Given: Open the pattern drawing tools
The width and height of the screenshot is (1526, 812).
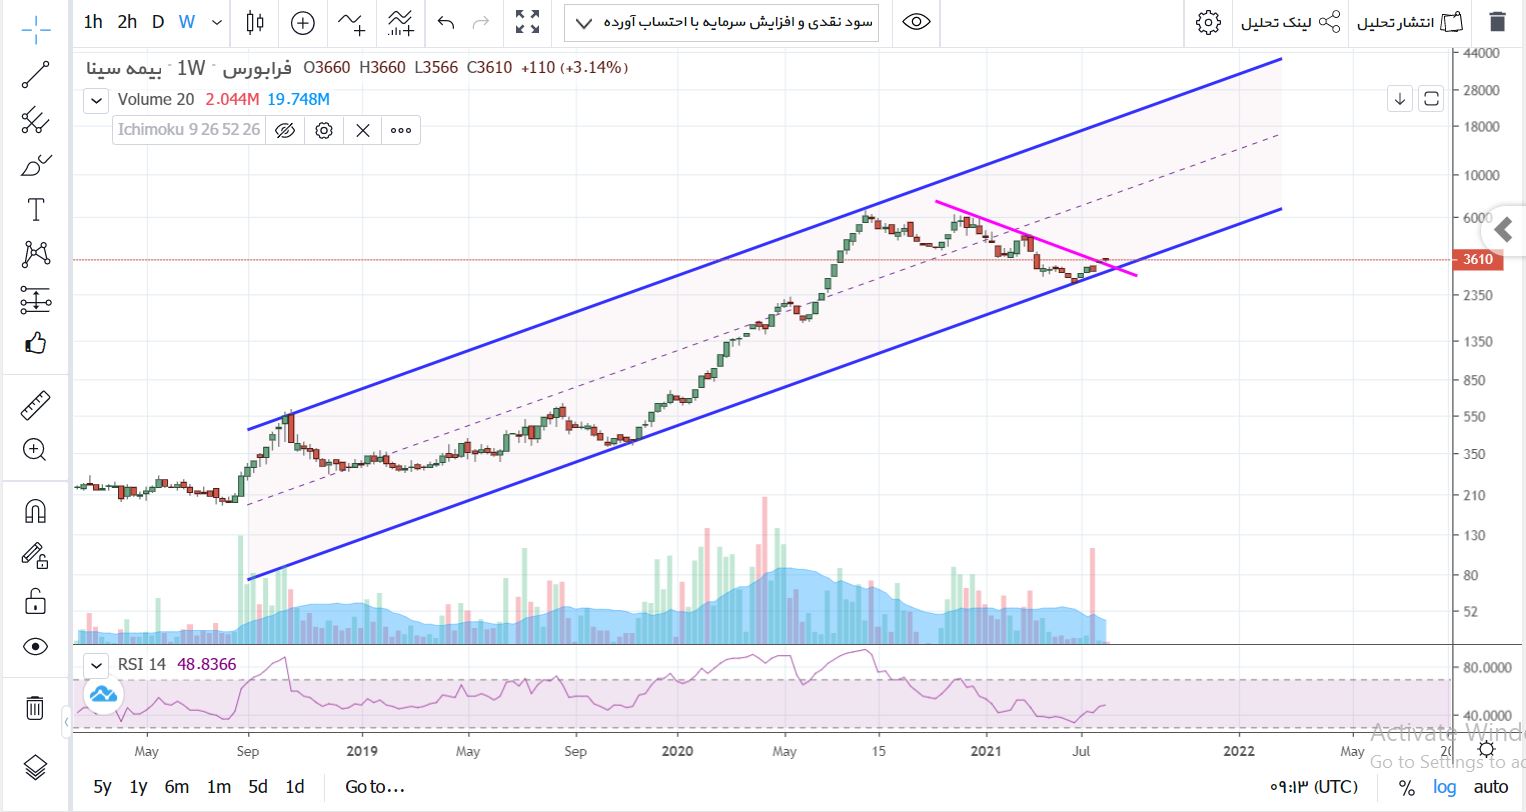Looking at the screenshot, I should [36, 254].
